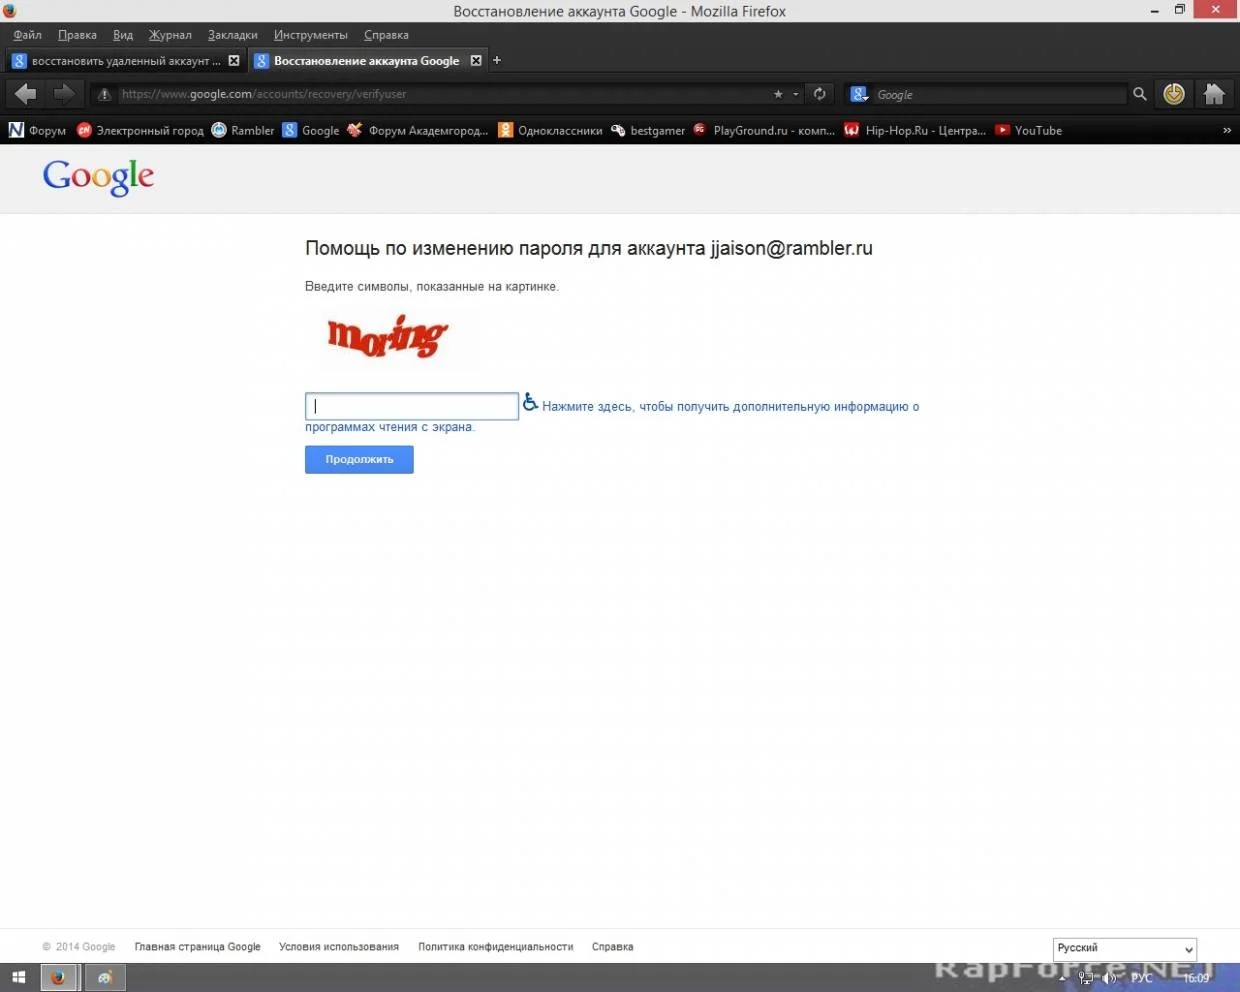Click the site identity warning icon
1240x992 pixels.
tap(104, 94)
